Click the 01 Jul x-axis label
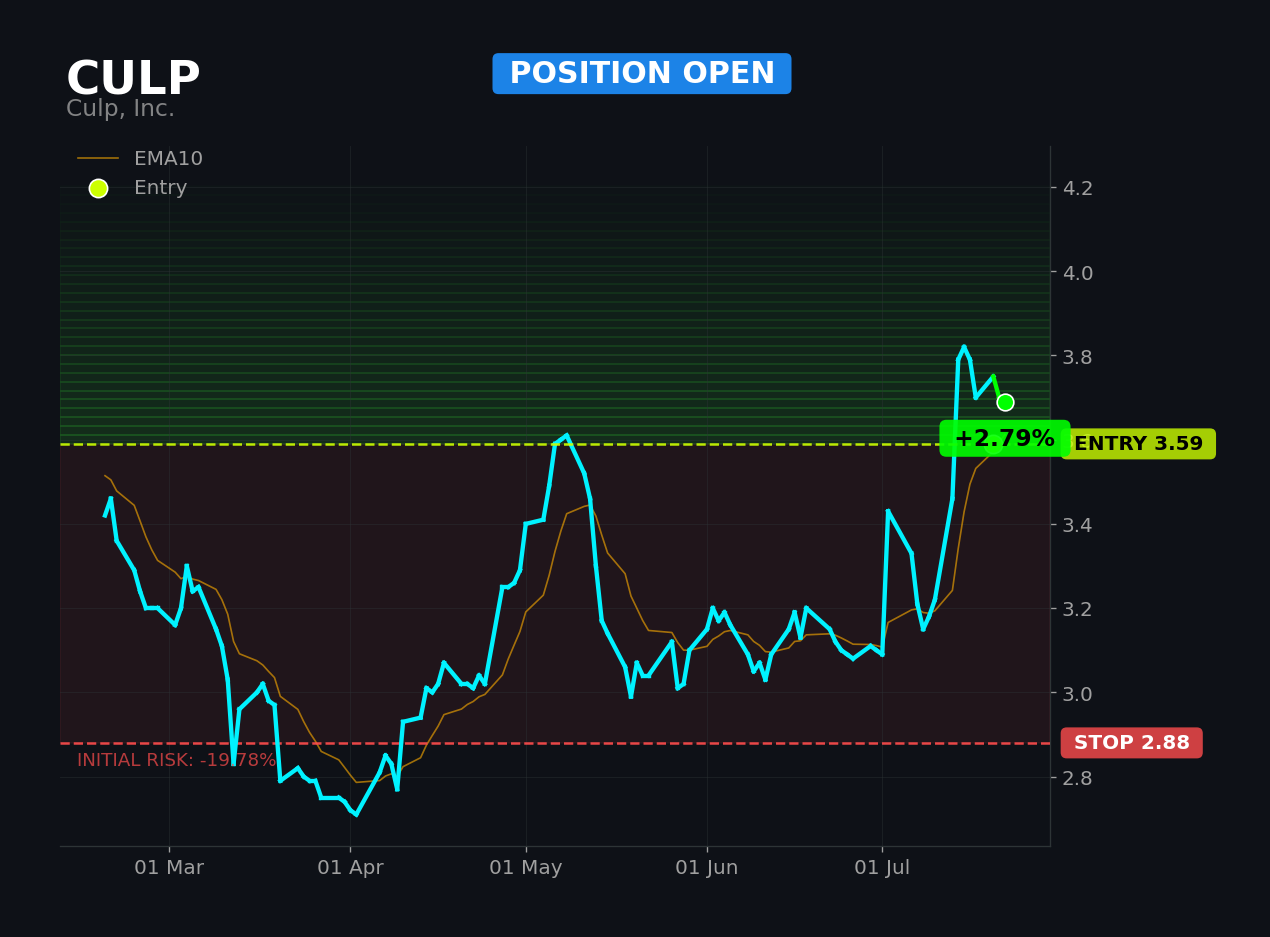Viewport: 1270px width, 937px height. pyautogui.click(x=882, y=868)
